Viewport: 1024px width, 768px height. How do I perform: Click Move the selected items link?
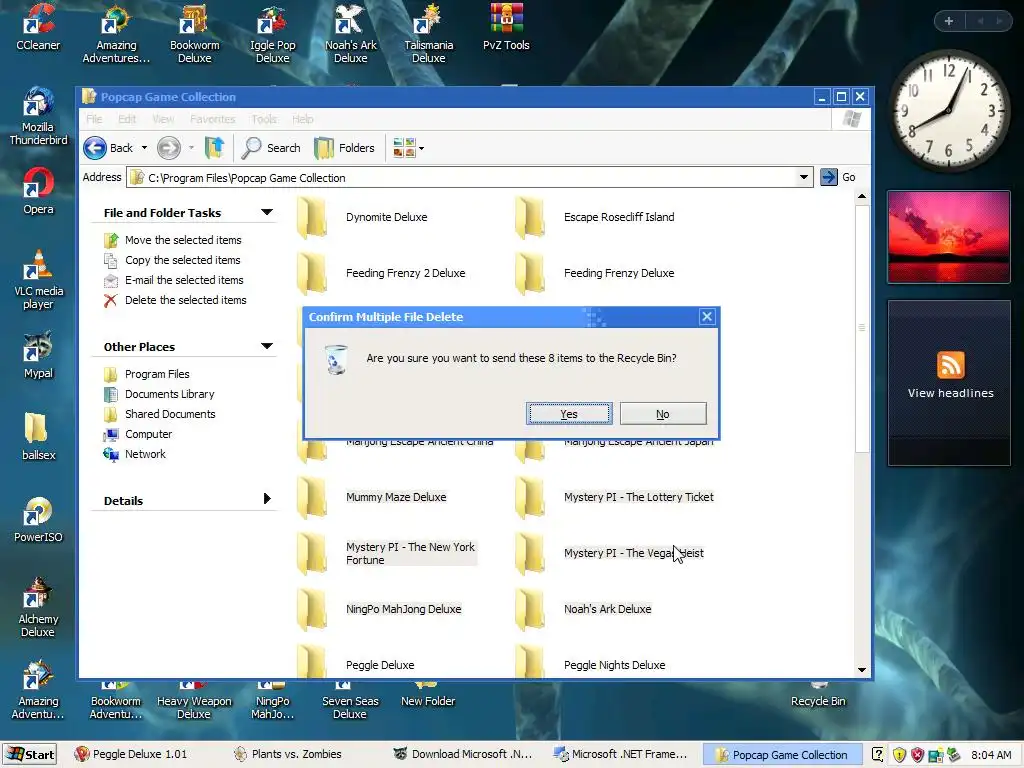(183, 240)
